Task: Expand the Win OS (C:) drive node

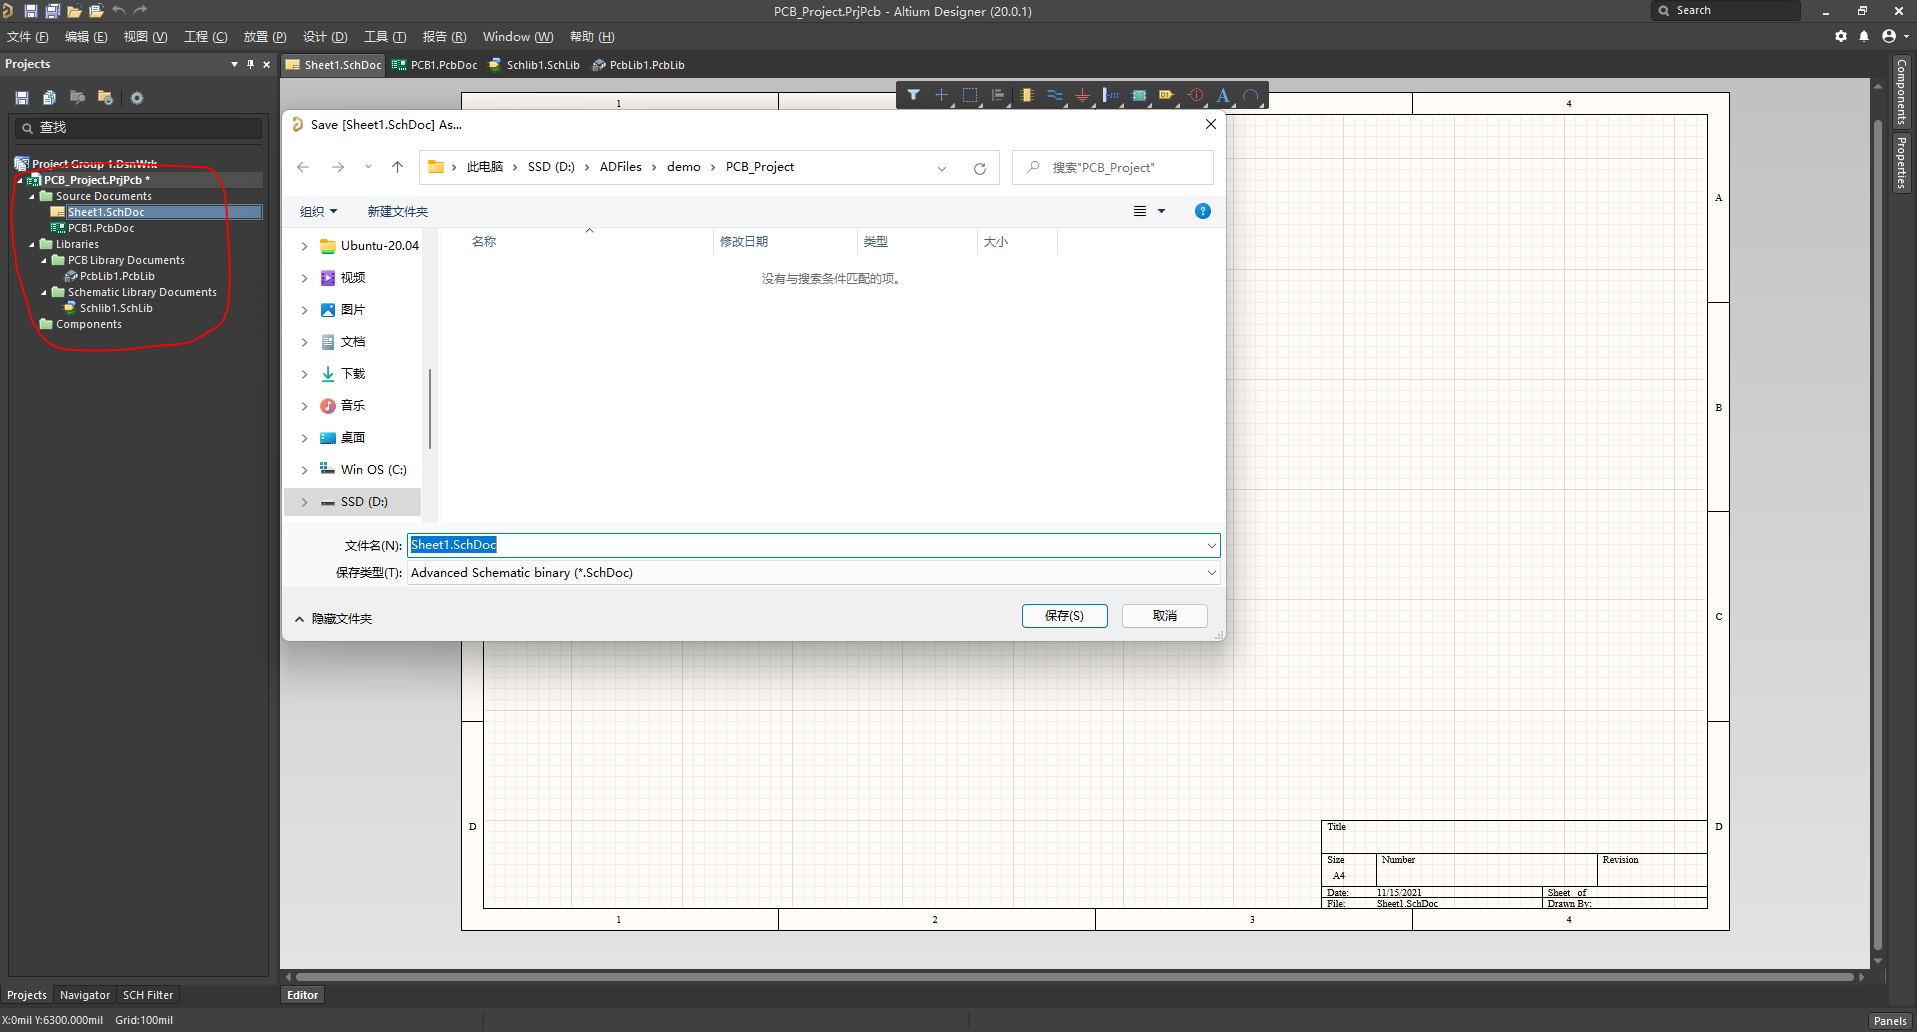Action: pos(305,470)
